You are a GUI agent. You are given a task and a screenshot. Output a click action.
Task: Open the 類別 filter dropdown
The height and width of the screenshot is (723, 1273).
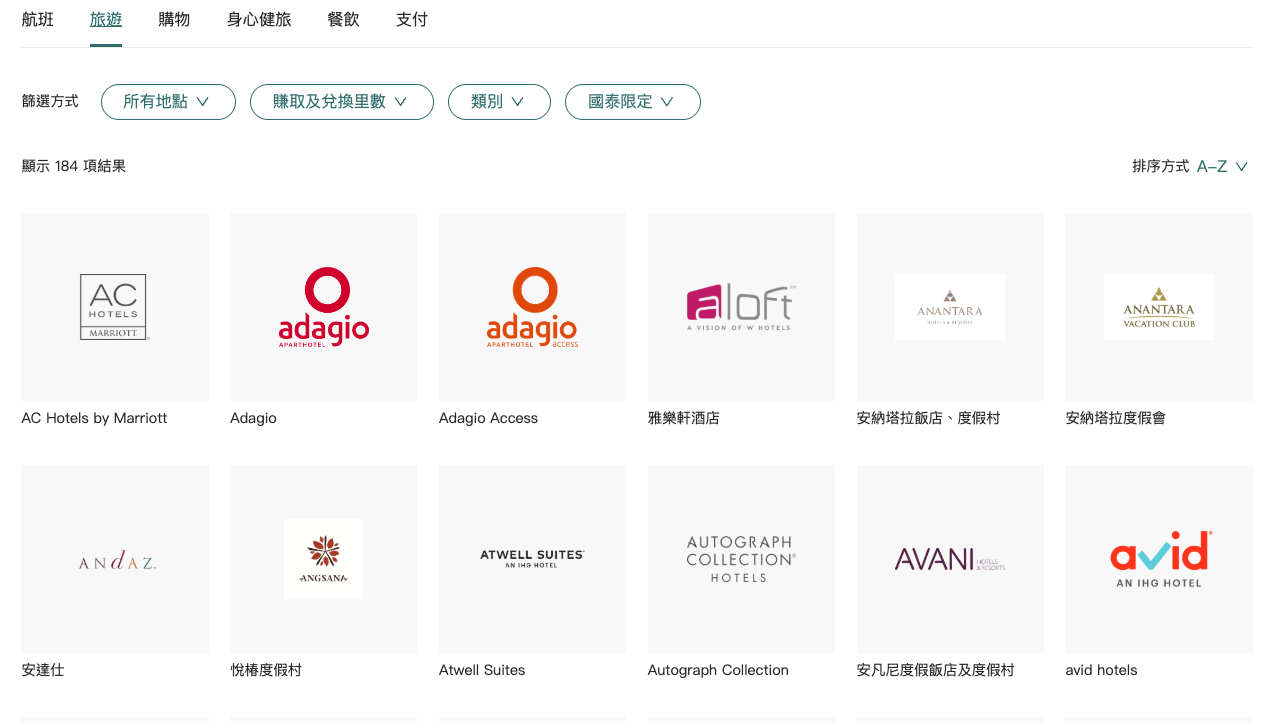(499, 102)
